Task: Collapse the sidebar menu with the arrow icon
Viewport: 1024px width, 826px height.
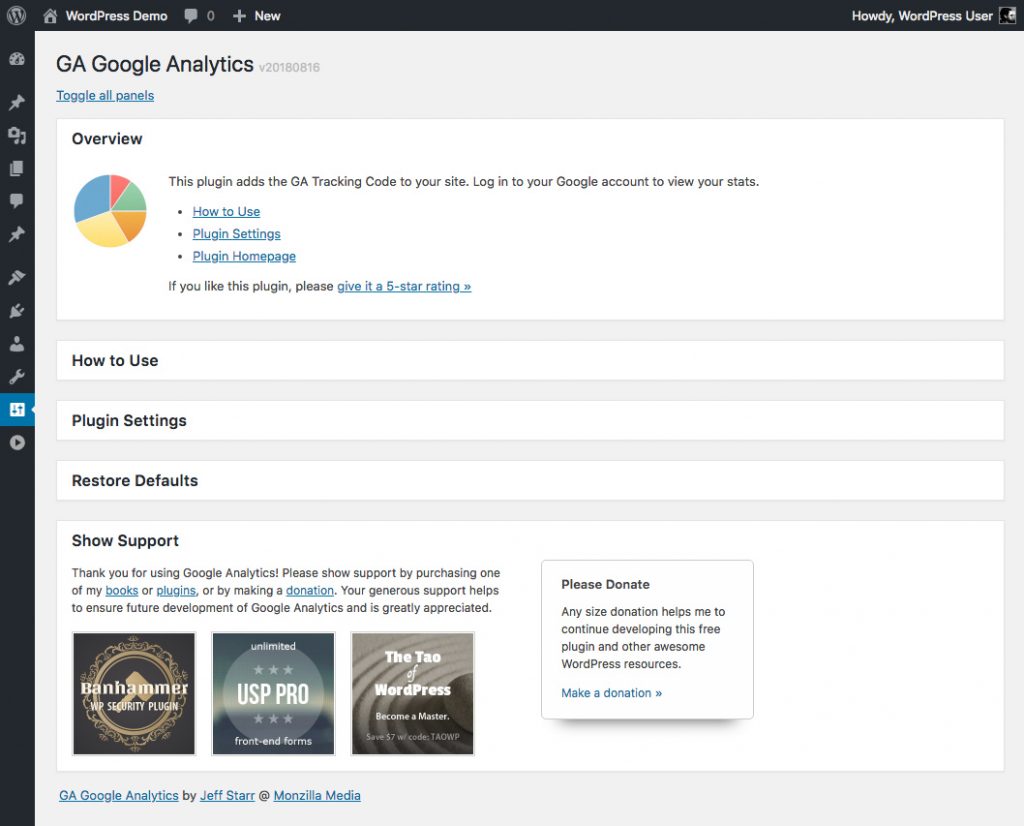Action: tap(17, 442)
